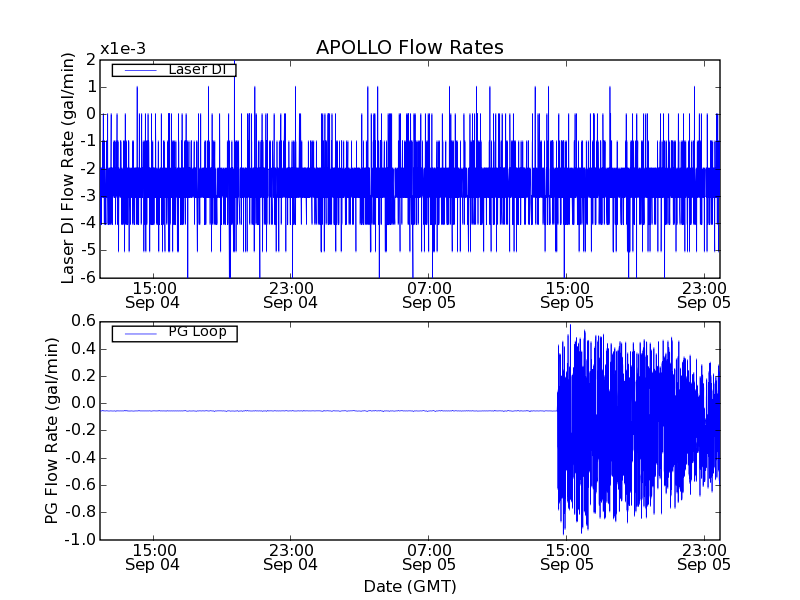The image size is (800, 600).
Task: Click the "0.6" y-axis tick on bottom plot
Action: click(x=84, y=322)
